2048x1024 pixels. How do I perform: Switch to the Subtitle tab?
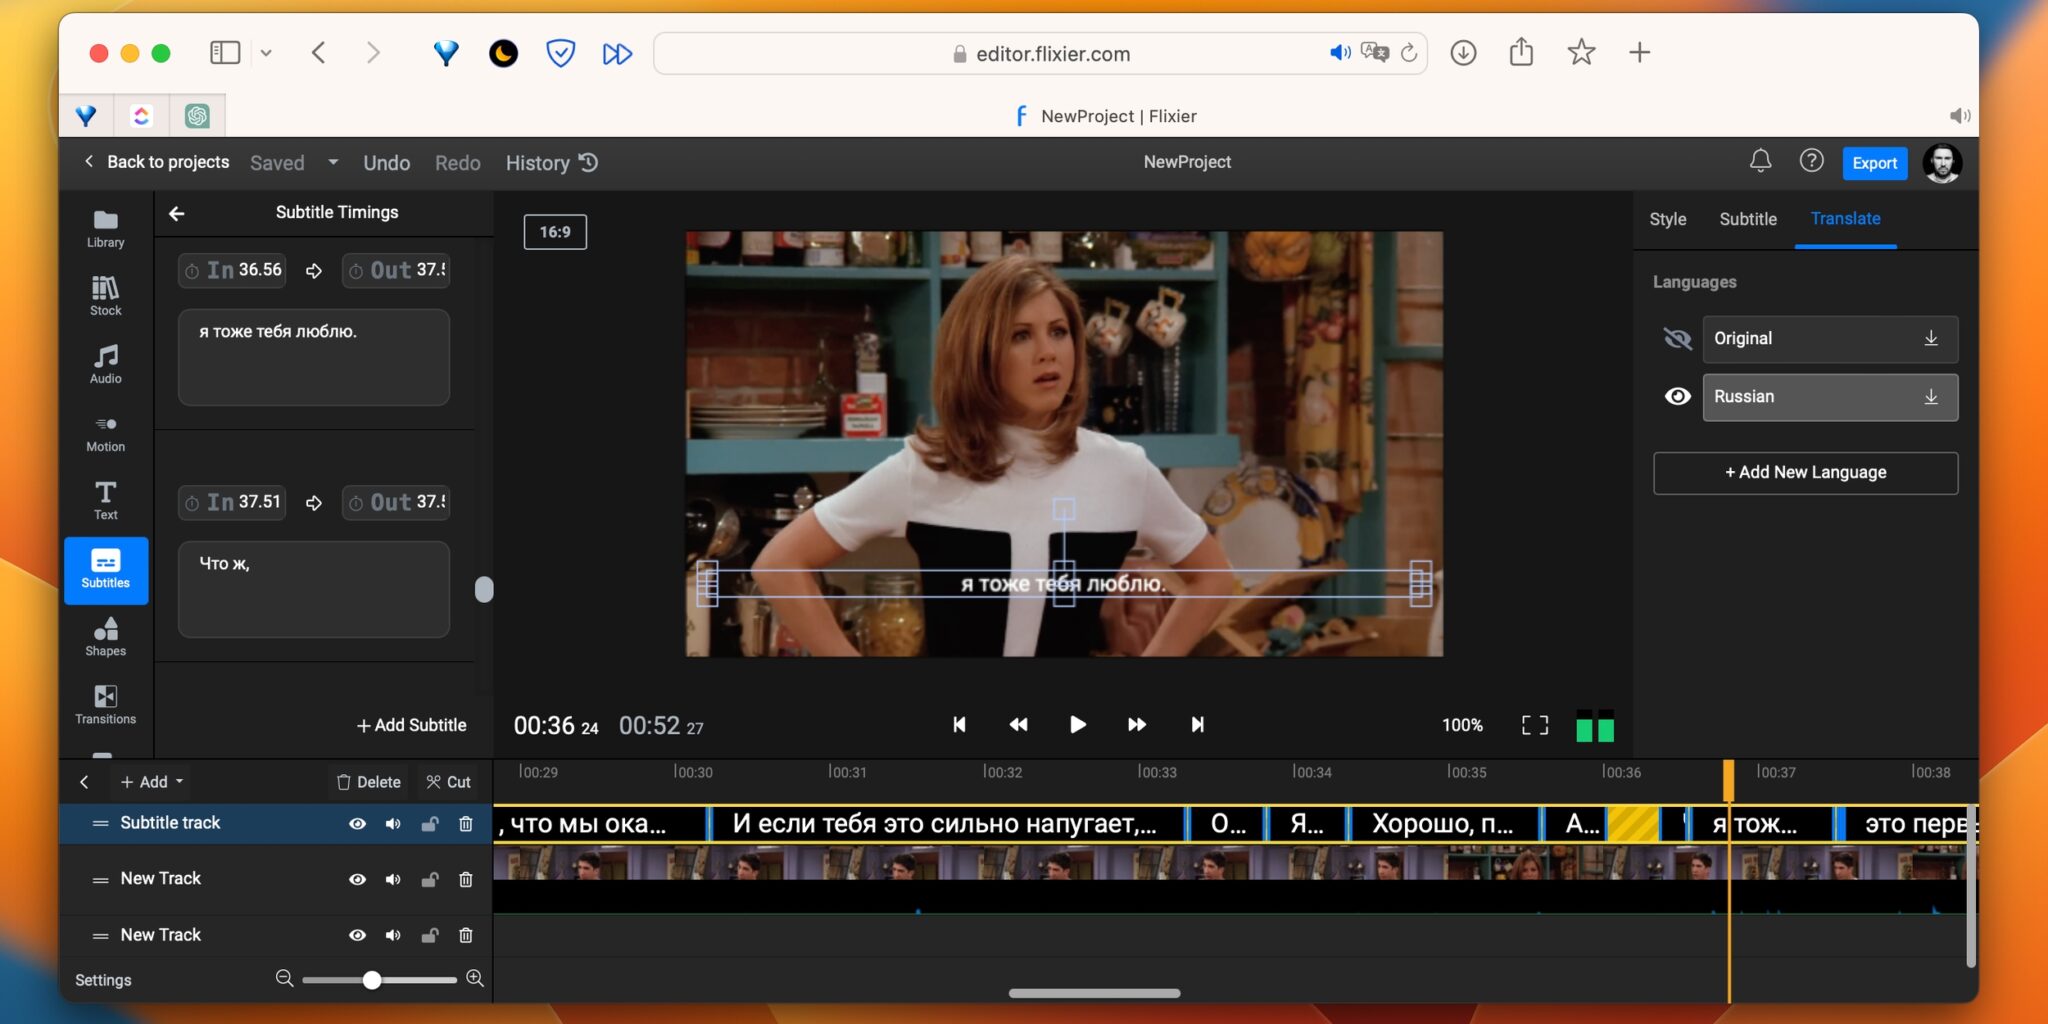point(1747,219)
